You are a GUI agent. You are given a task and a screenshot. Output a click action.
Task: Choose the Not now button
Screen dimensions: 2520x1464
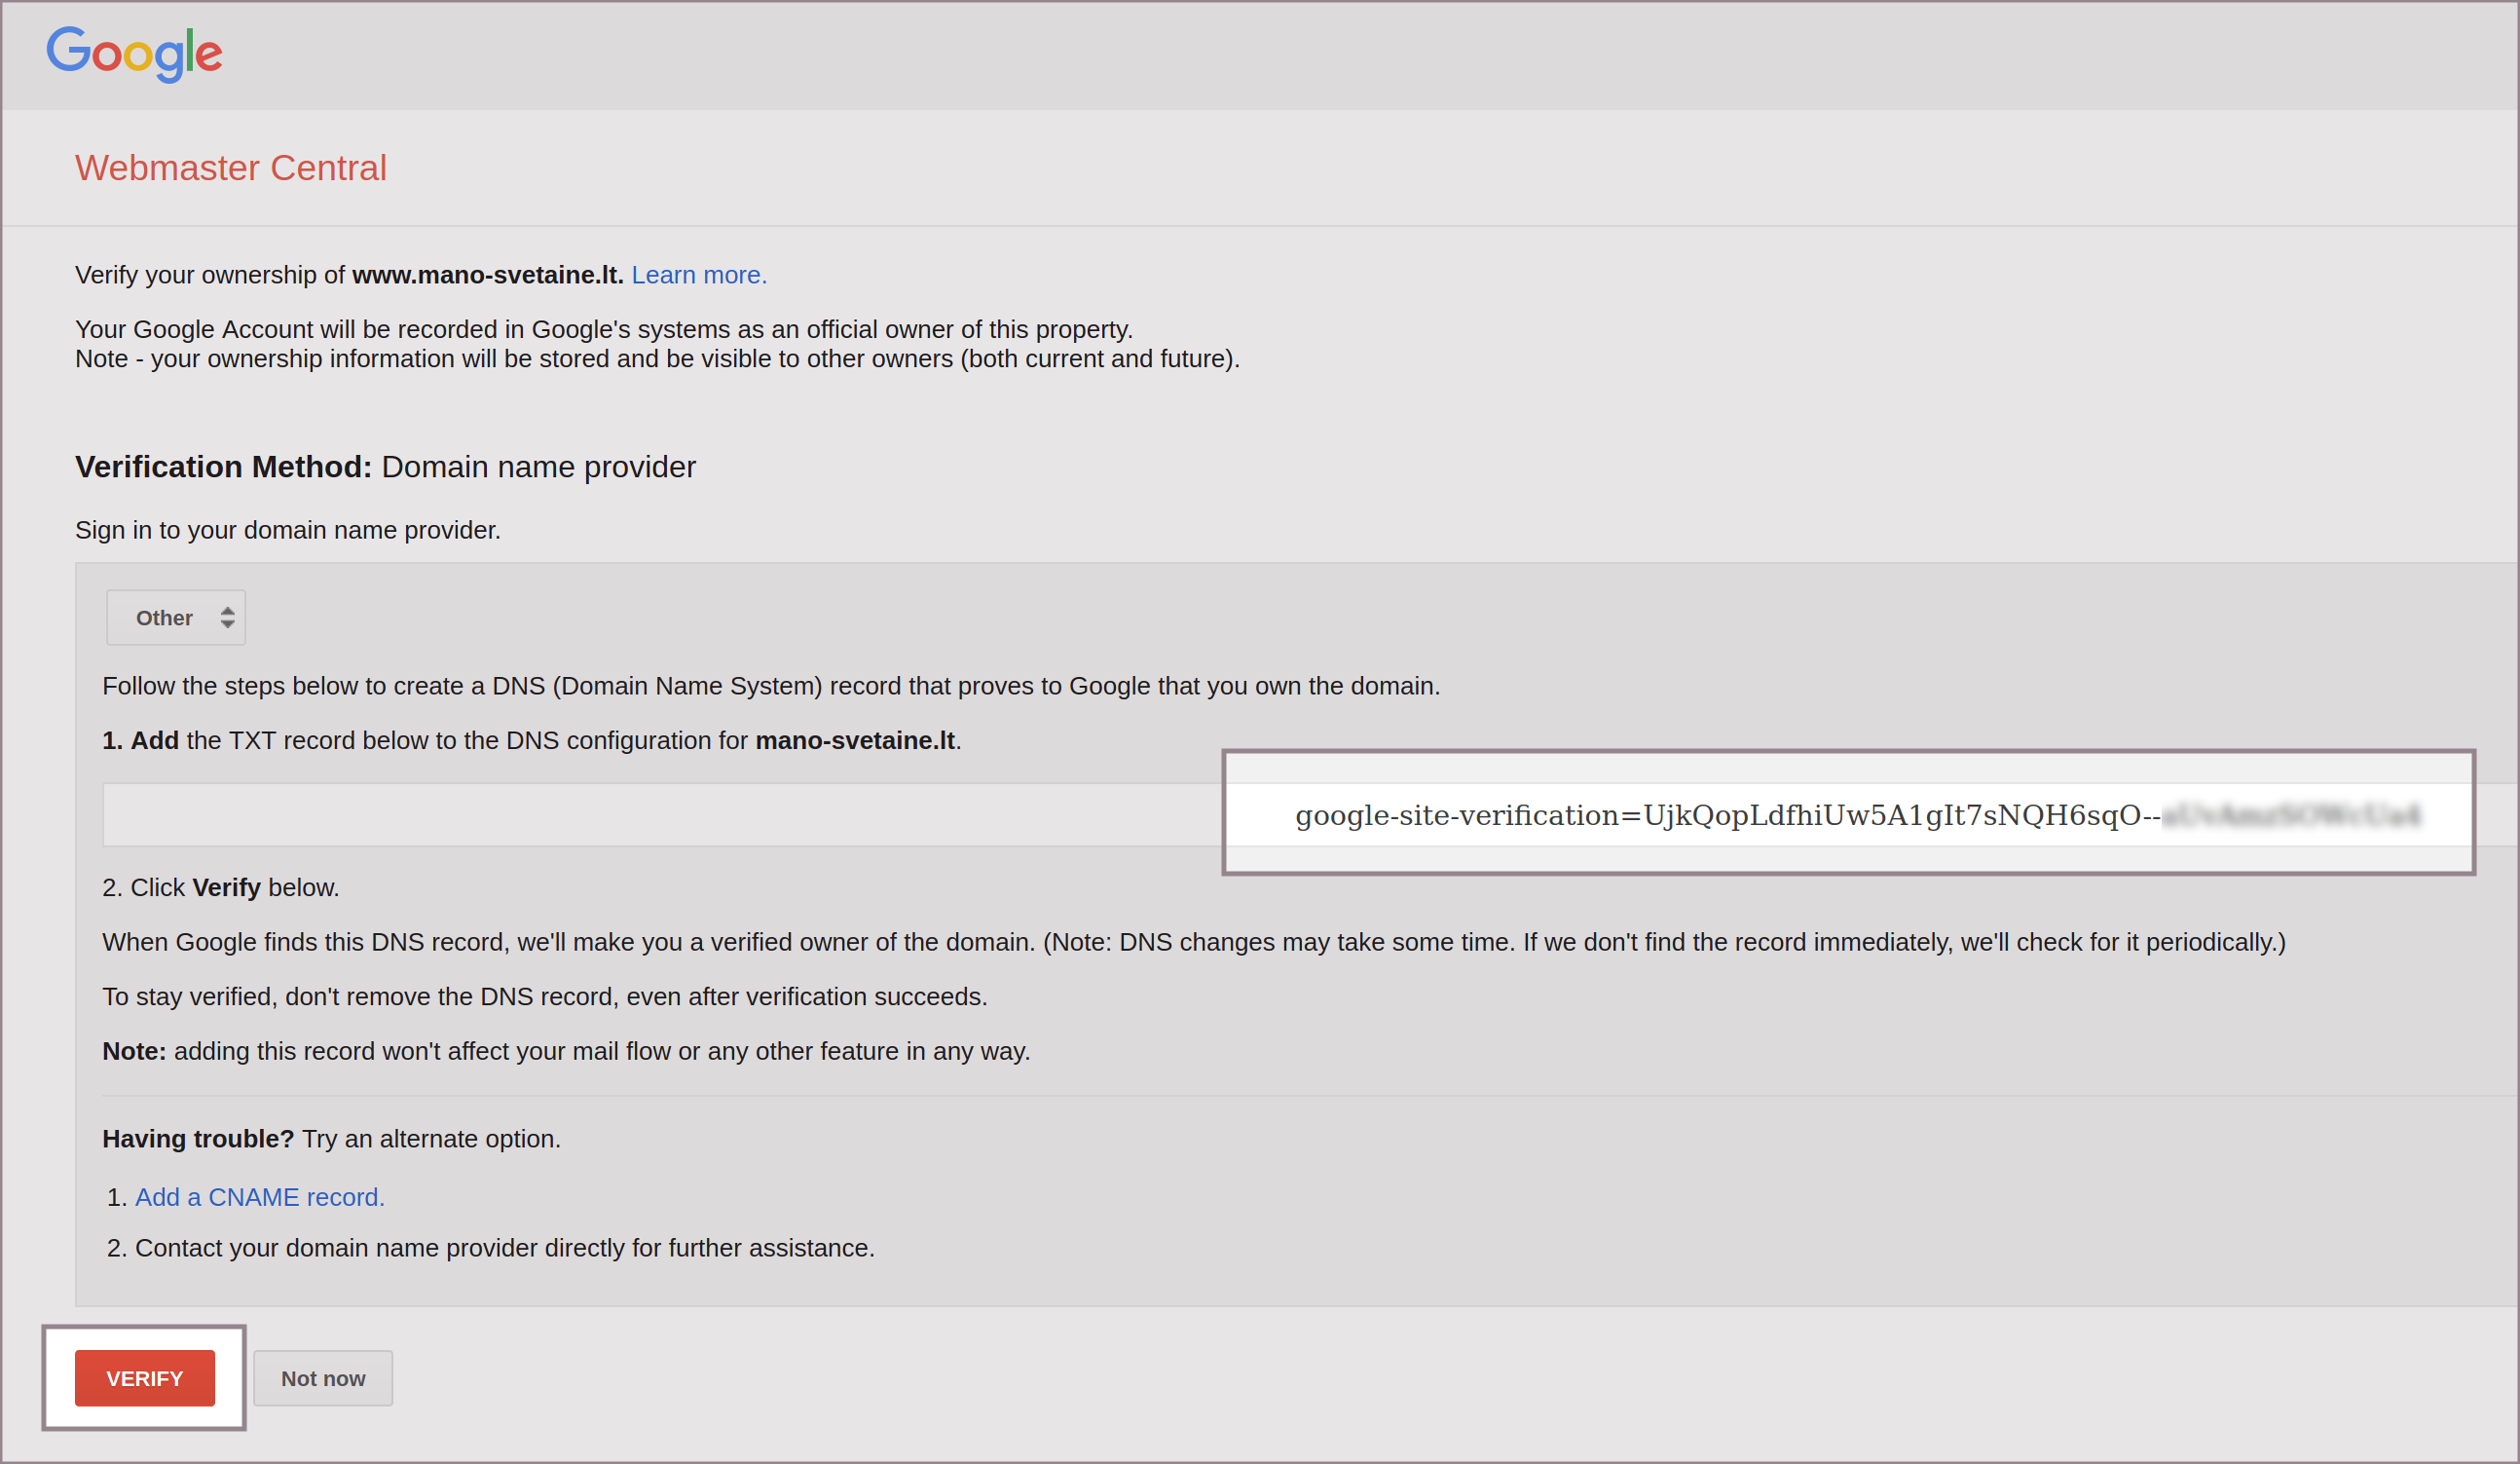pos(322,1378)
